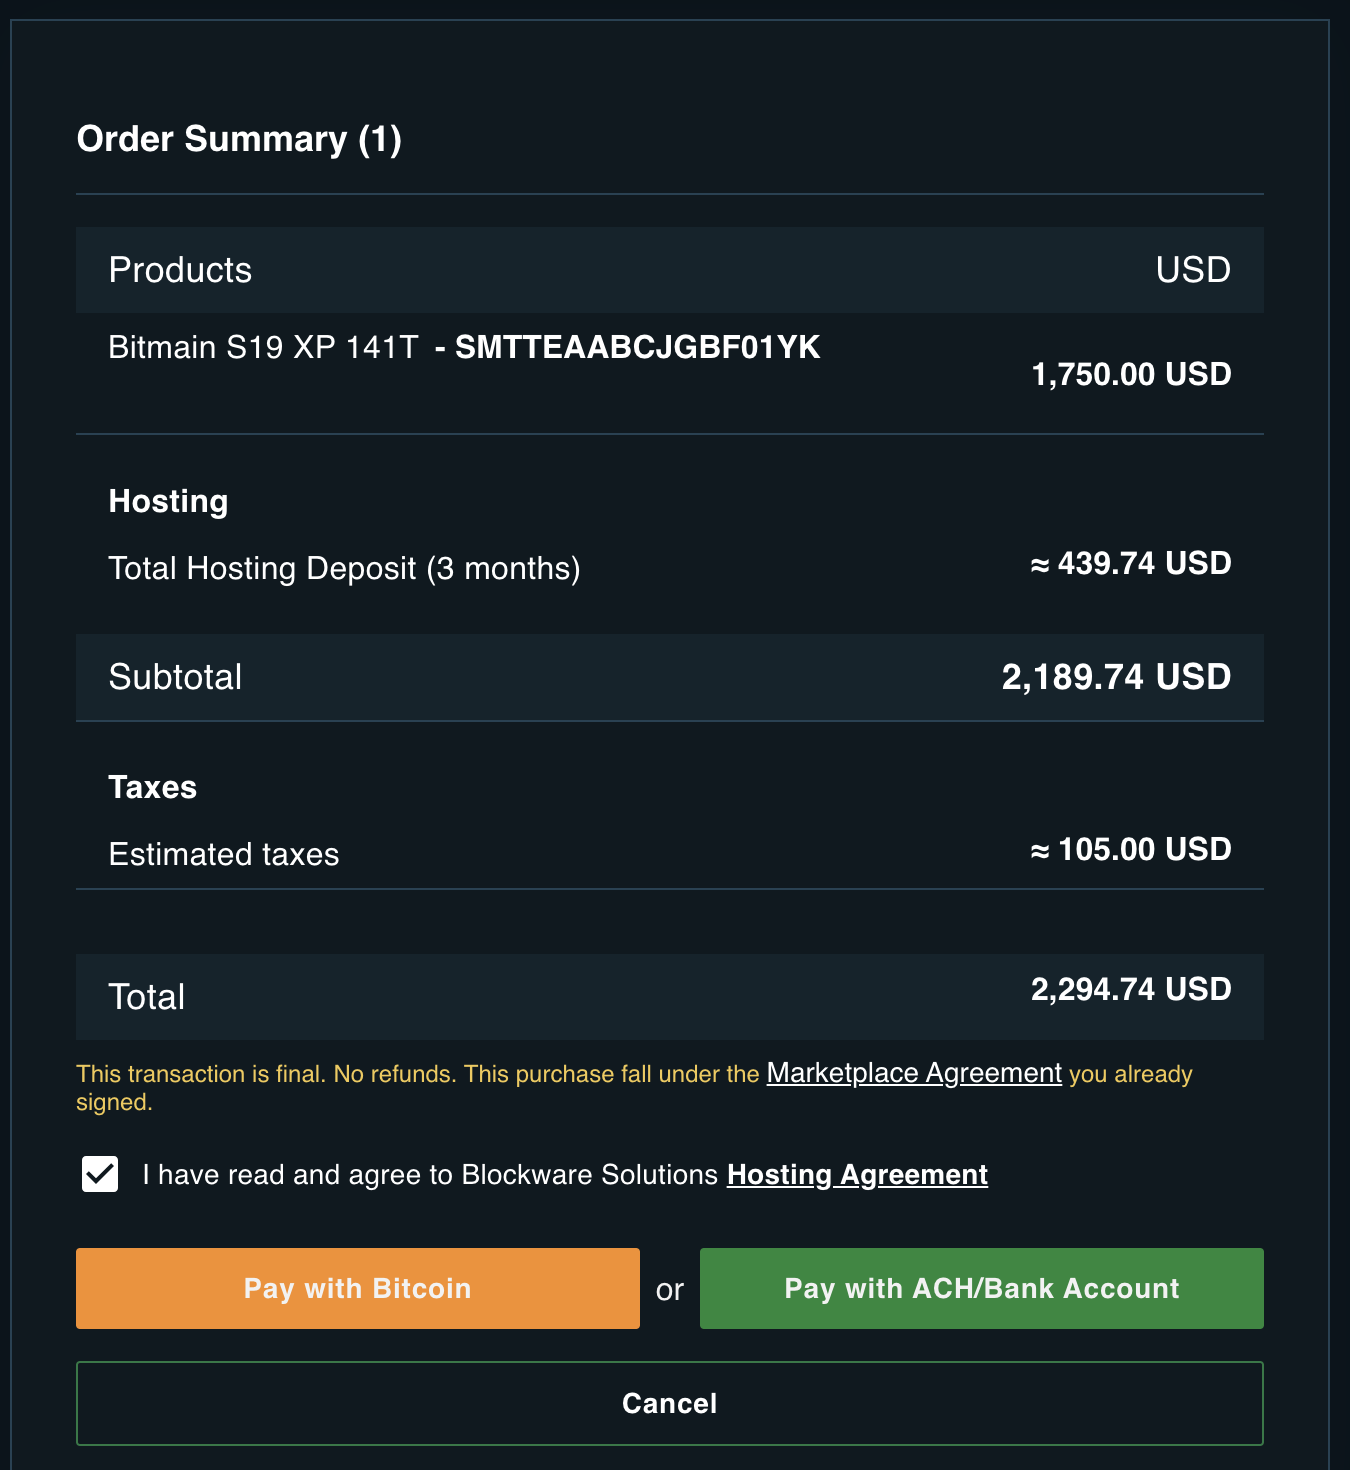Select the Bitmain S19 XP 141T product name
This screenshot has height=1470, width=1350.
point(263,347)
